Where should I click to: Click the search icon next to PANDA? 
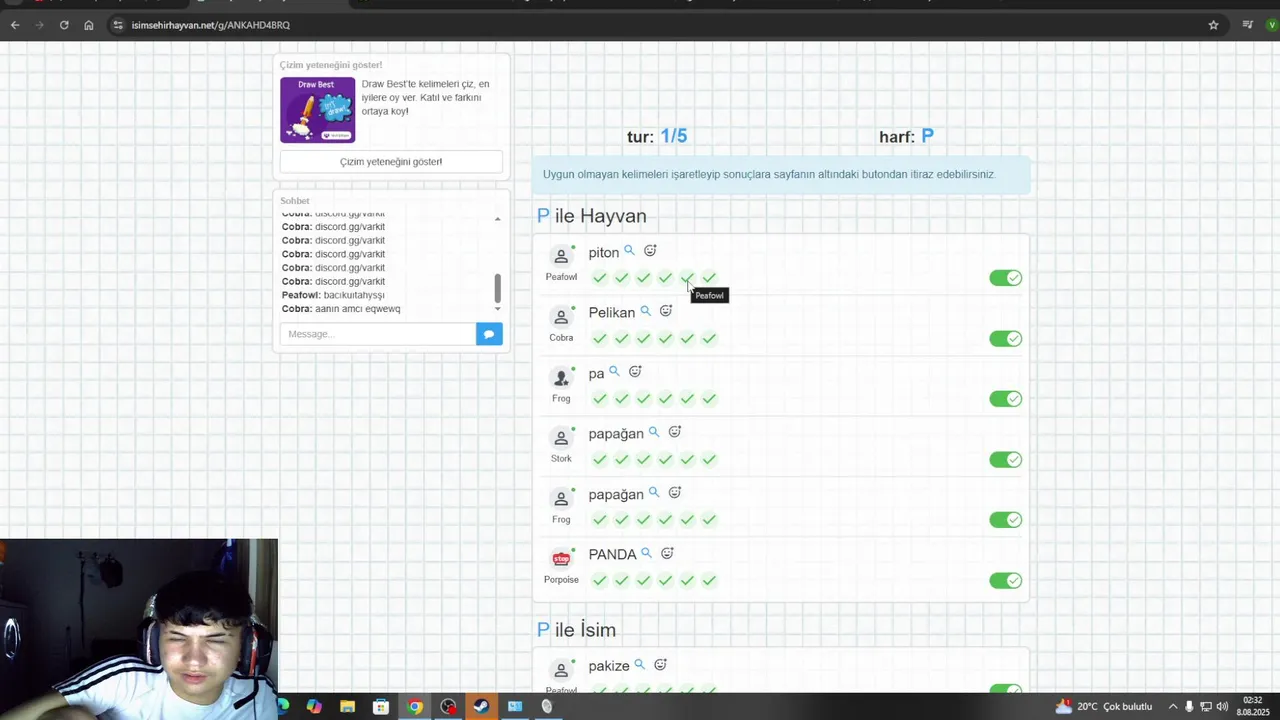[x=646, y=553]
